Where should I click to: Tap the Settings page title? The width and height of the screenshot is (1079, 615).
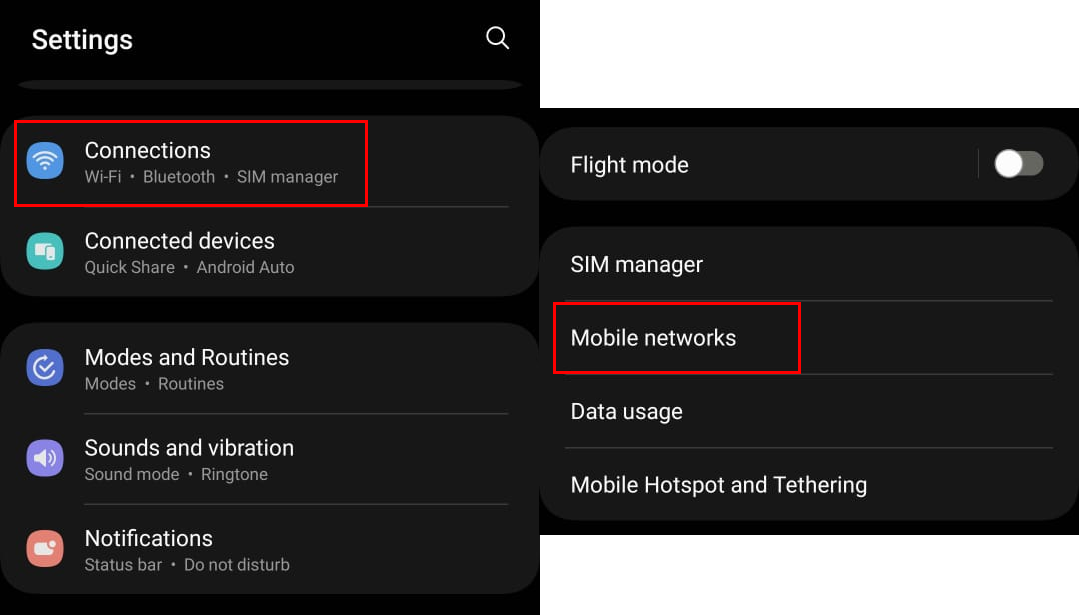pyautogui.click(x=82, y=40)
